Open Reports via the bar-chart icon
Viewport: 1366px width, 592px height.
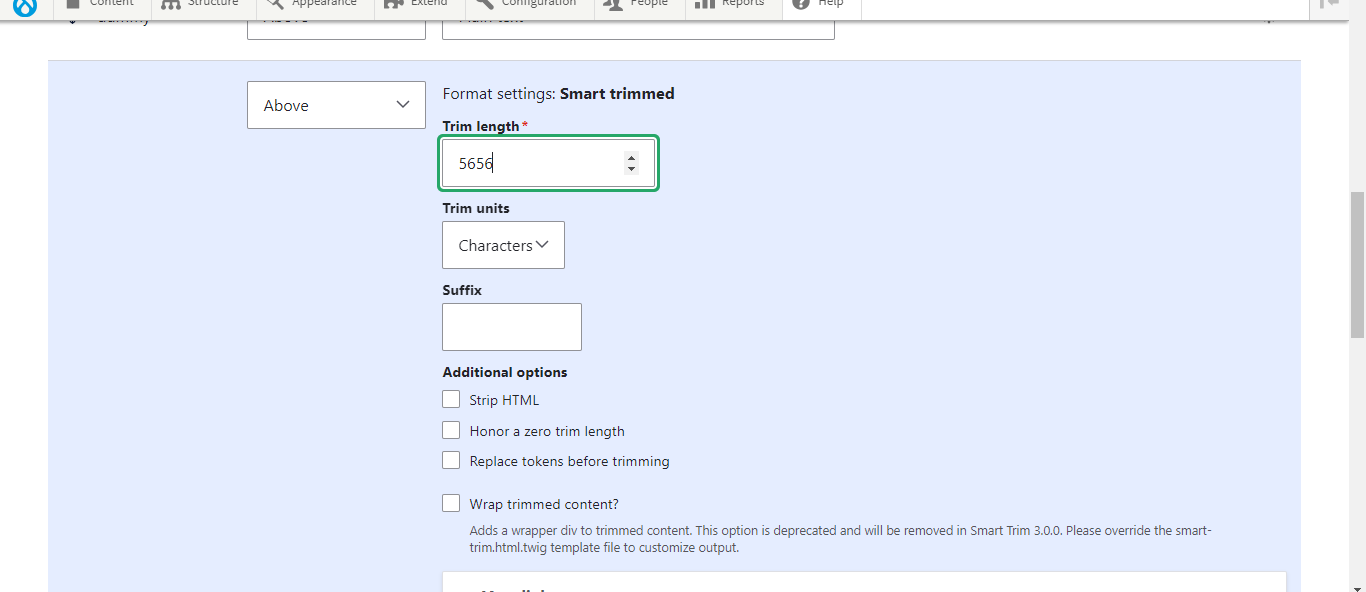point(705,4)
